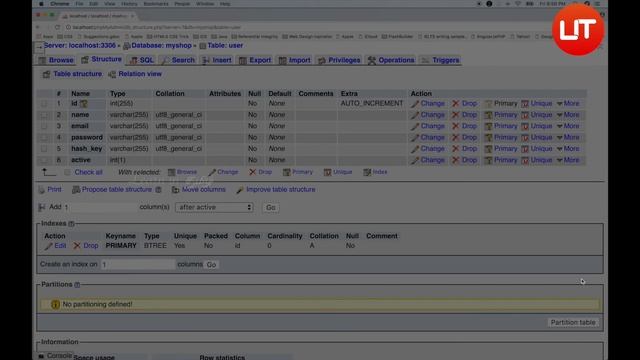Expand the More dropdown for email row
Viewport: 640px width, 360px height.
[568, 126]
